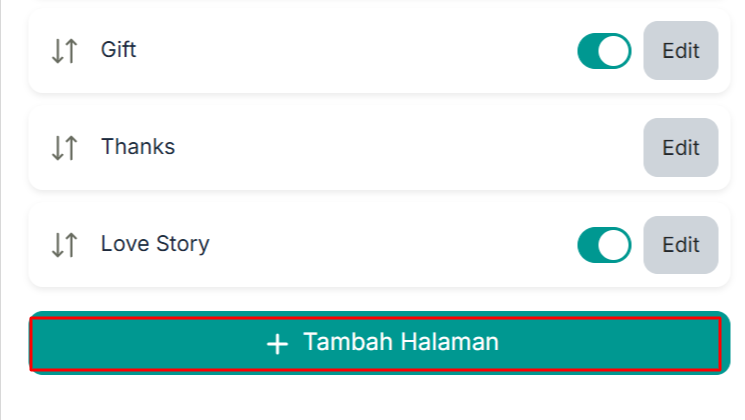Add a new page with Tambah Halaman
The width and height of the screenshot is (745, 420).
(x=380, y=343)
